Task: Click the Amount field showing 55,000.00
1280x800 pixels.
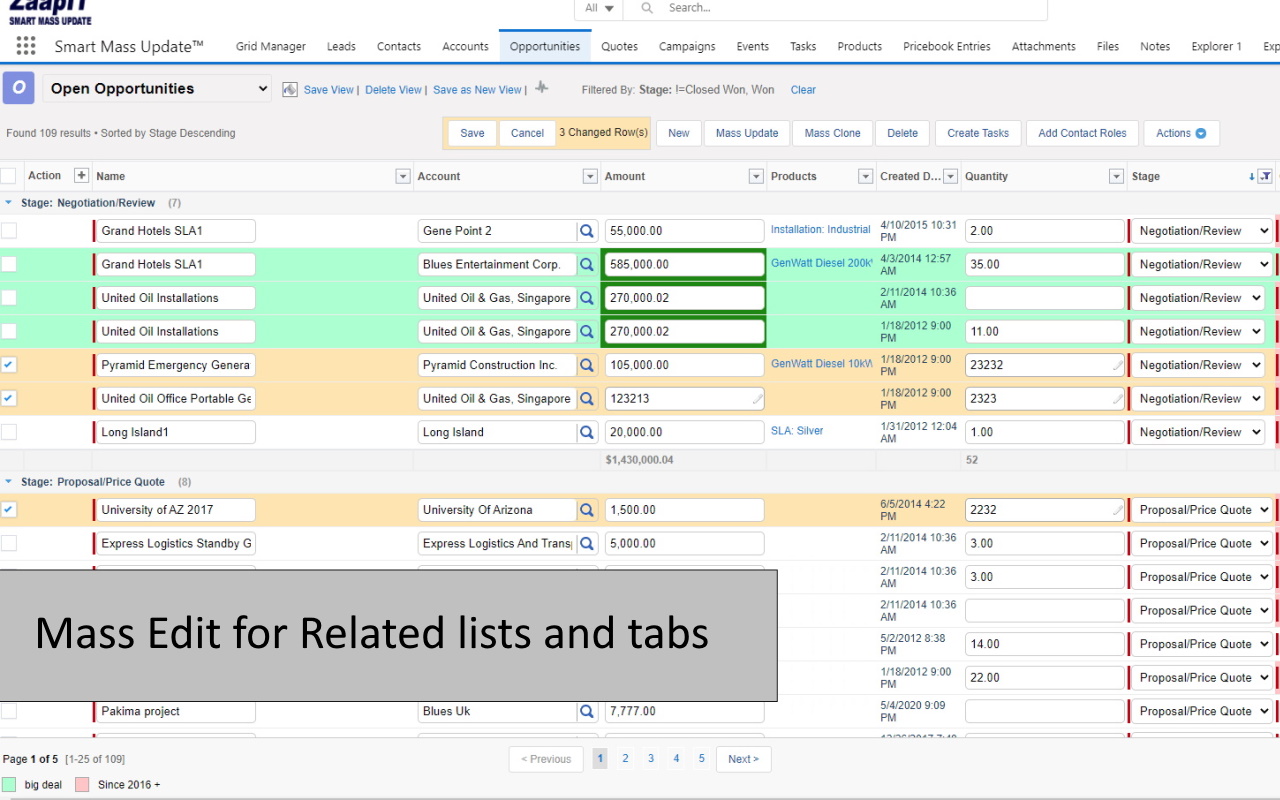Action: click(684, 231)
